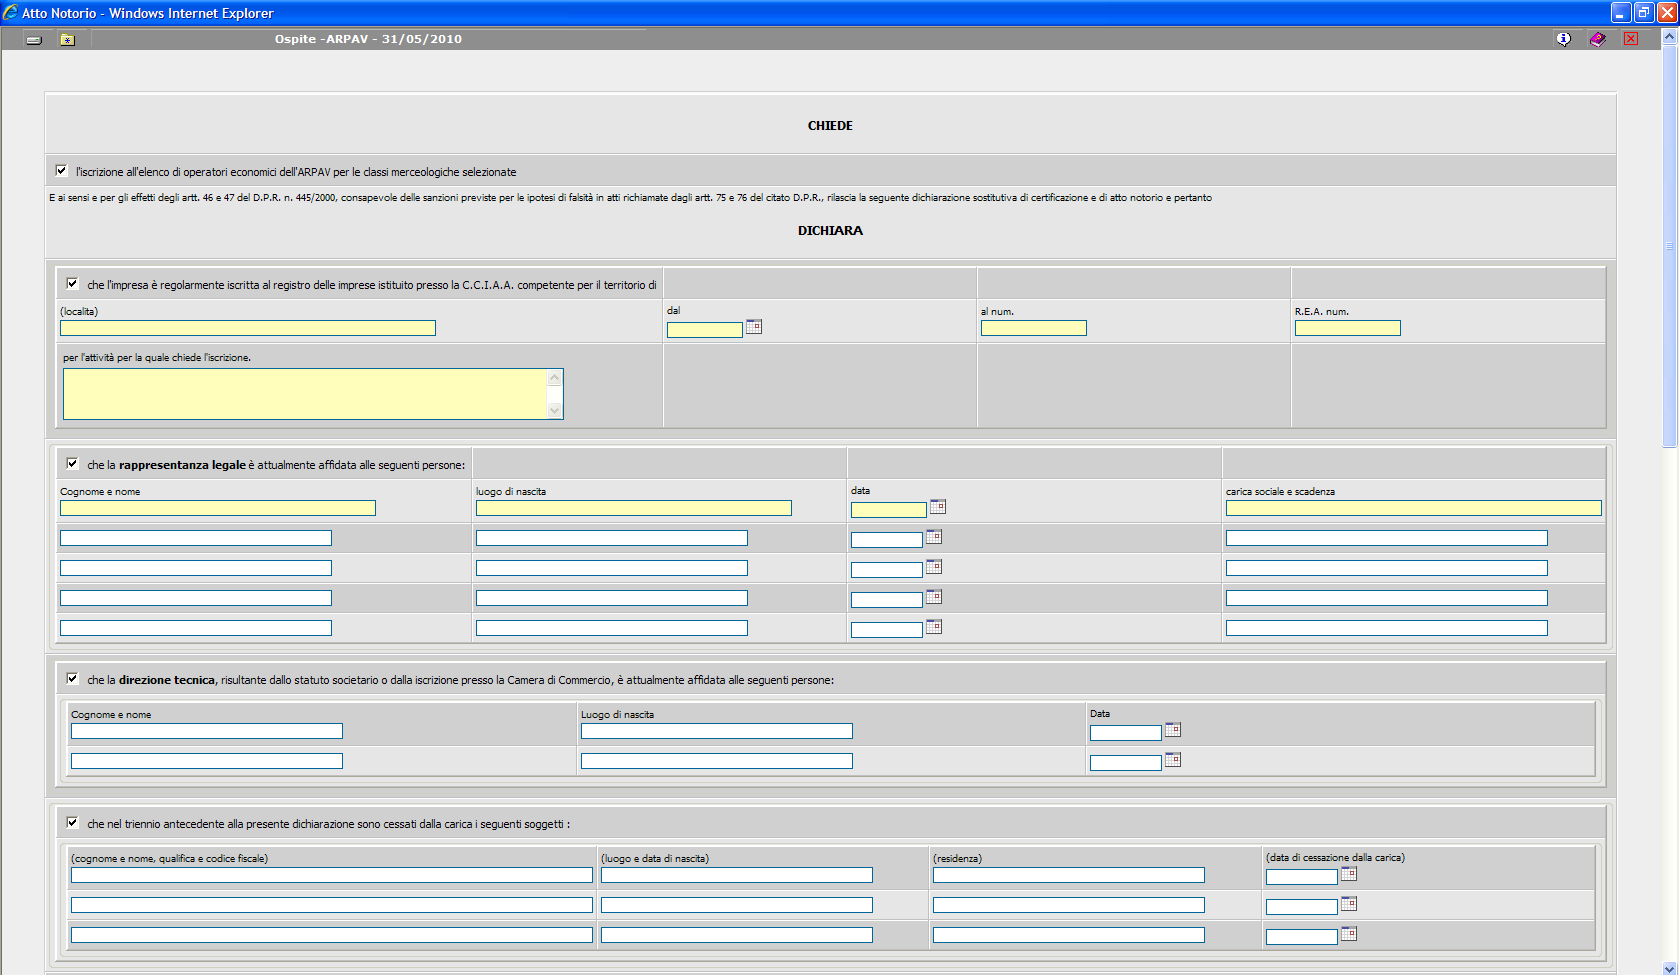Click scroll-down arrow of attività text area

click(x=555, y=411)
